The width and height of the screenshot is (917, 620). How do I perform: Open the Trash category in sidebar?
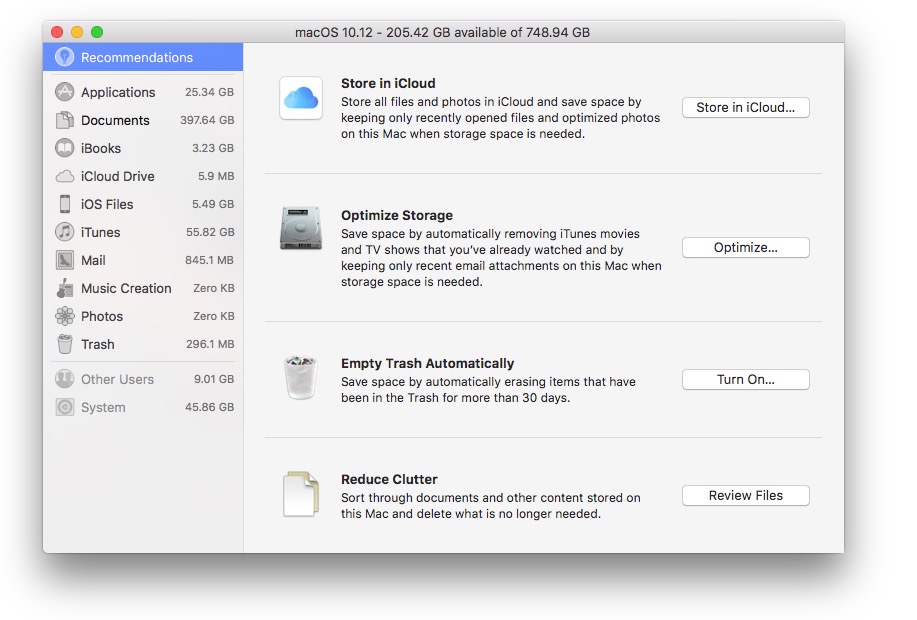coord(97,344)
